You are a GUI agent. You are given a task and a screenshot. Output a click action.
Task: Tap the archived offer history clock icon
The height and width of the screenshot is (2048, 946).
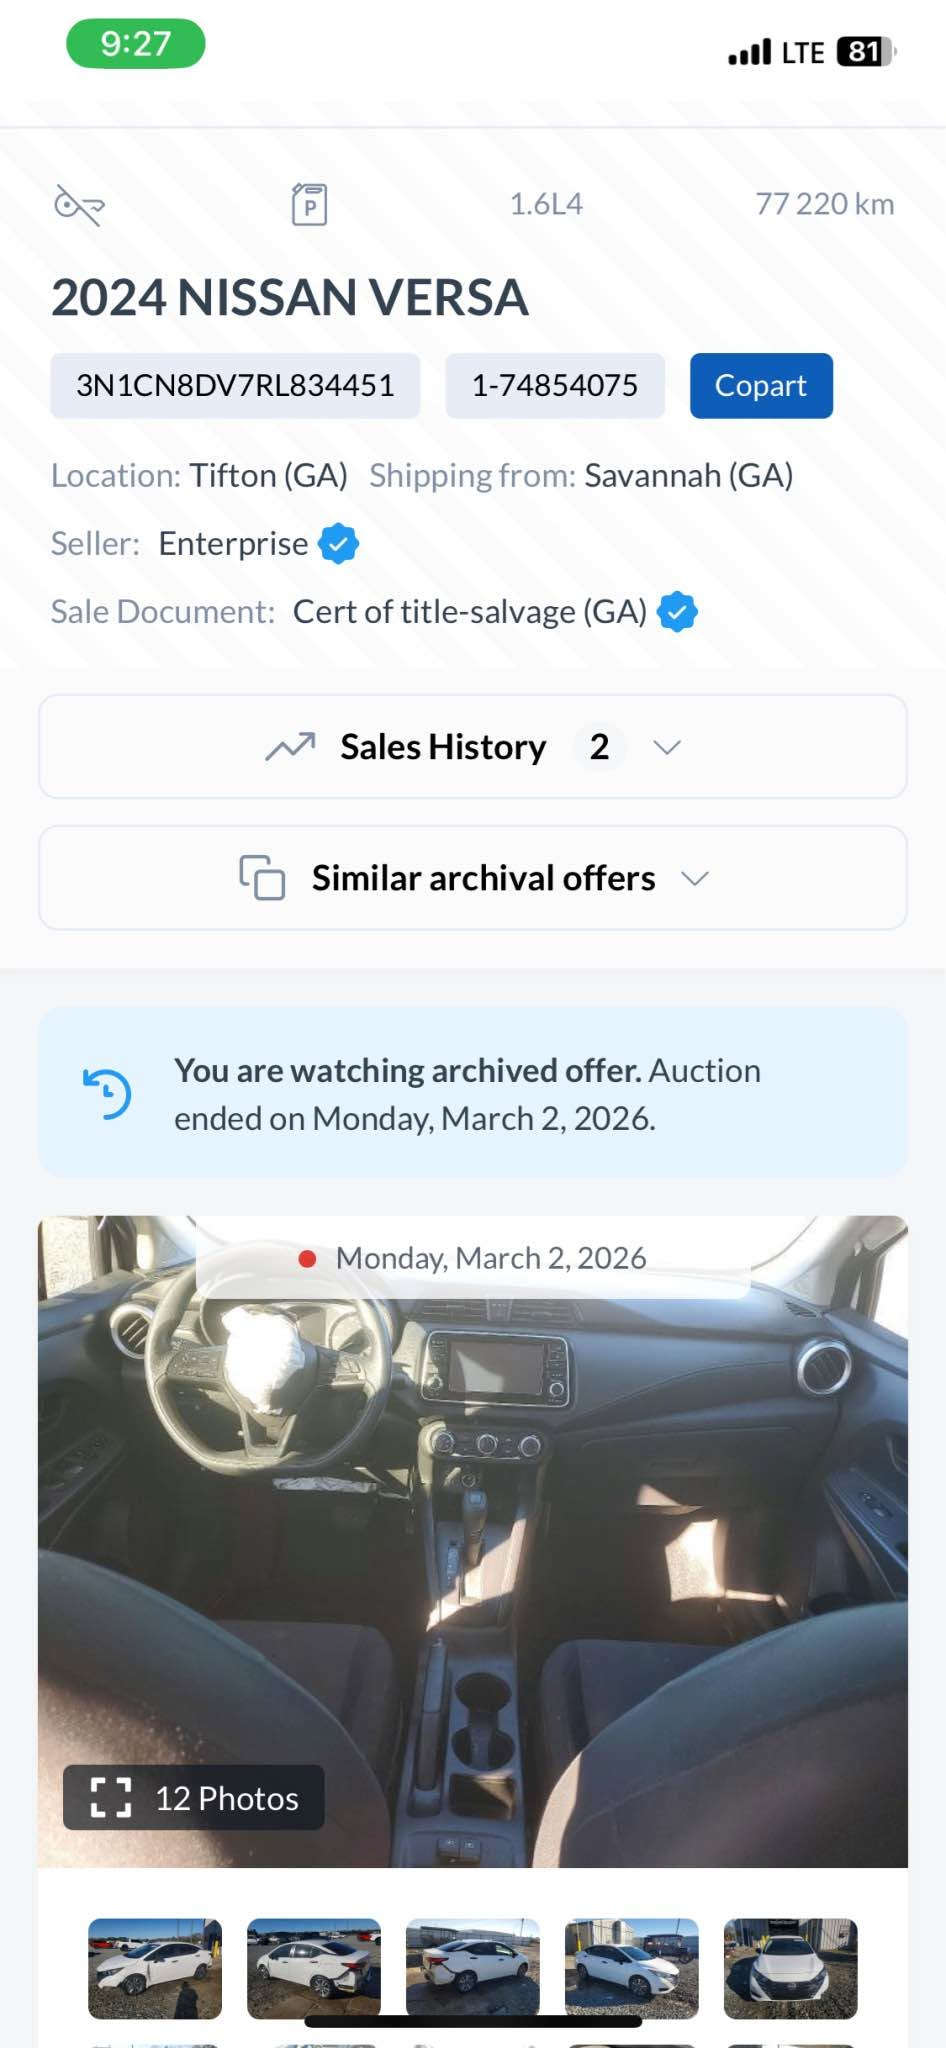(107, 1093)
